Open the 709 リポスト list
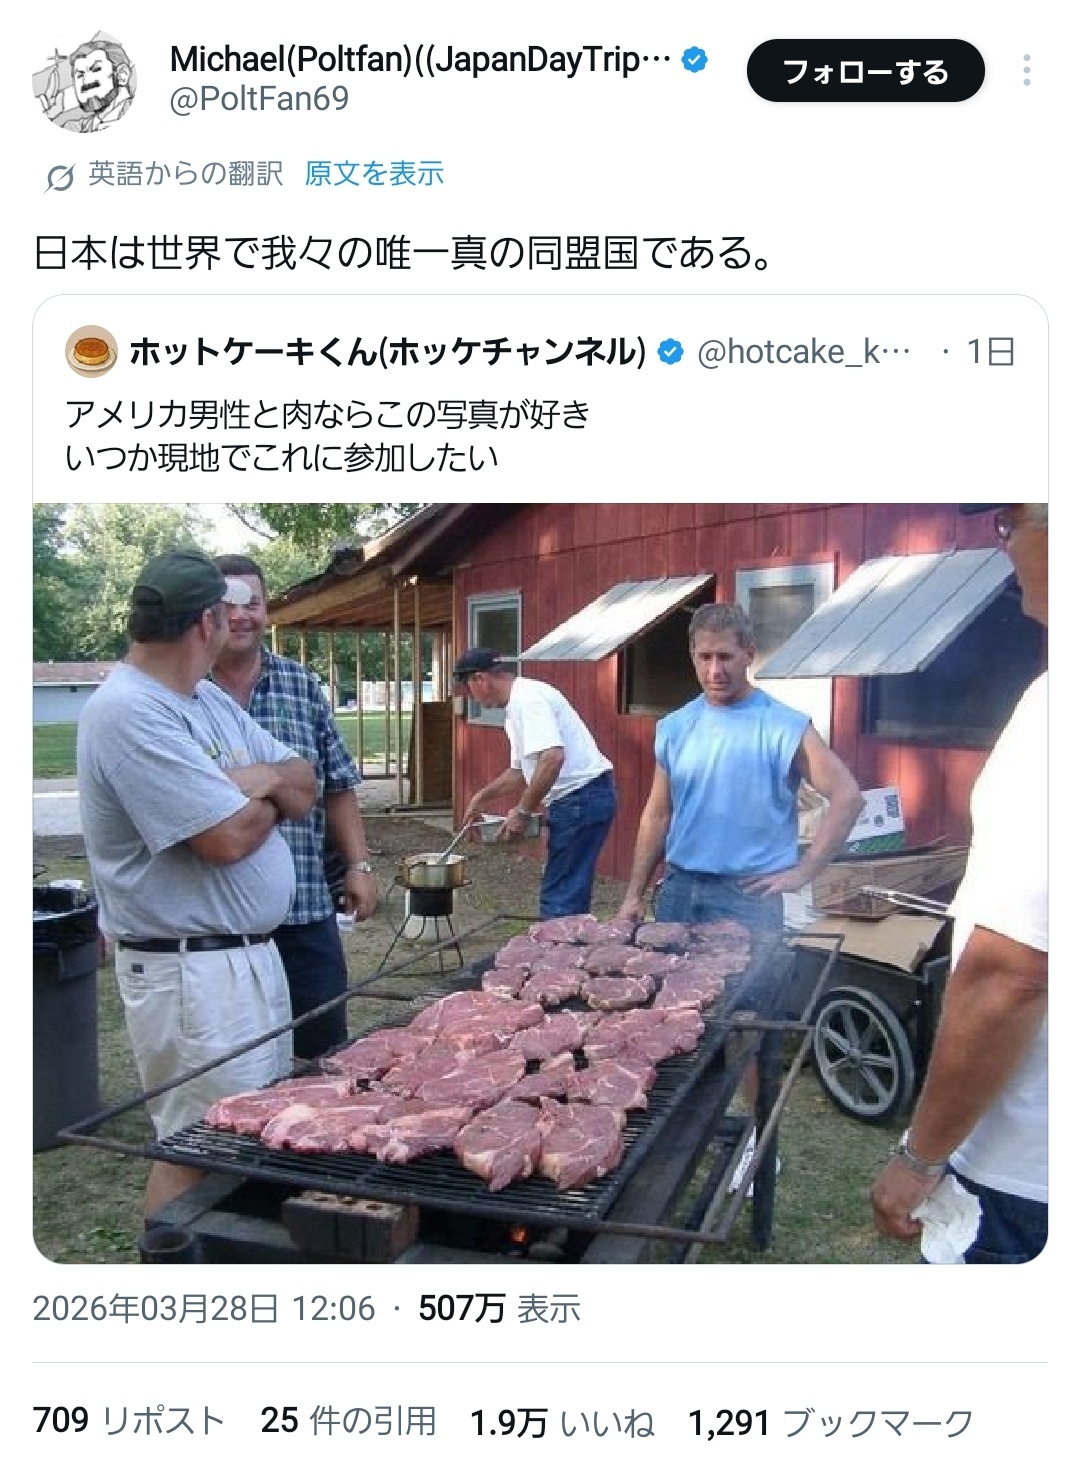This screenshot has height=1471, width=1080. pyautogui.click(x=129, y=1421)
